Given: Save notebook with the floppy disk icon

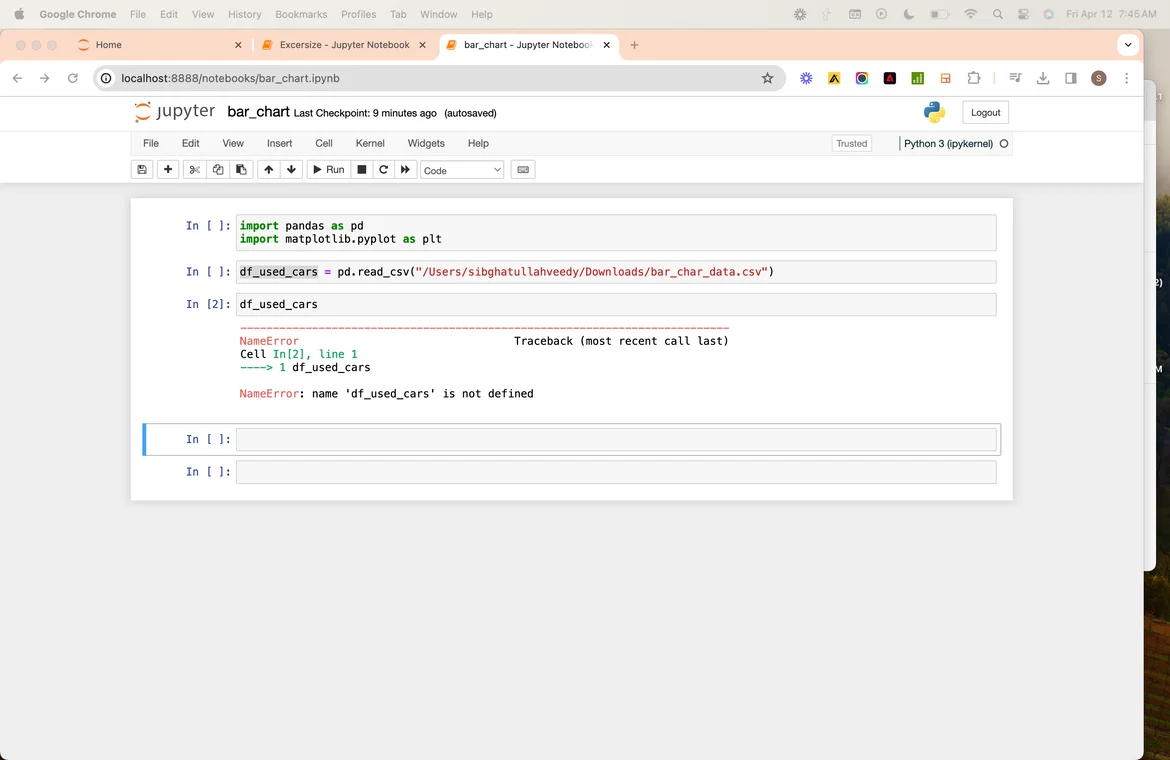Looking at the screenshot, I should coord(142,170).
